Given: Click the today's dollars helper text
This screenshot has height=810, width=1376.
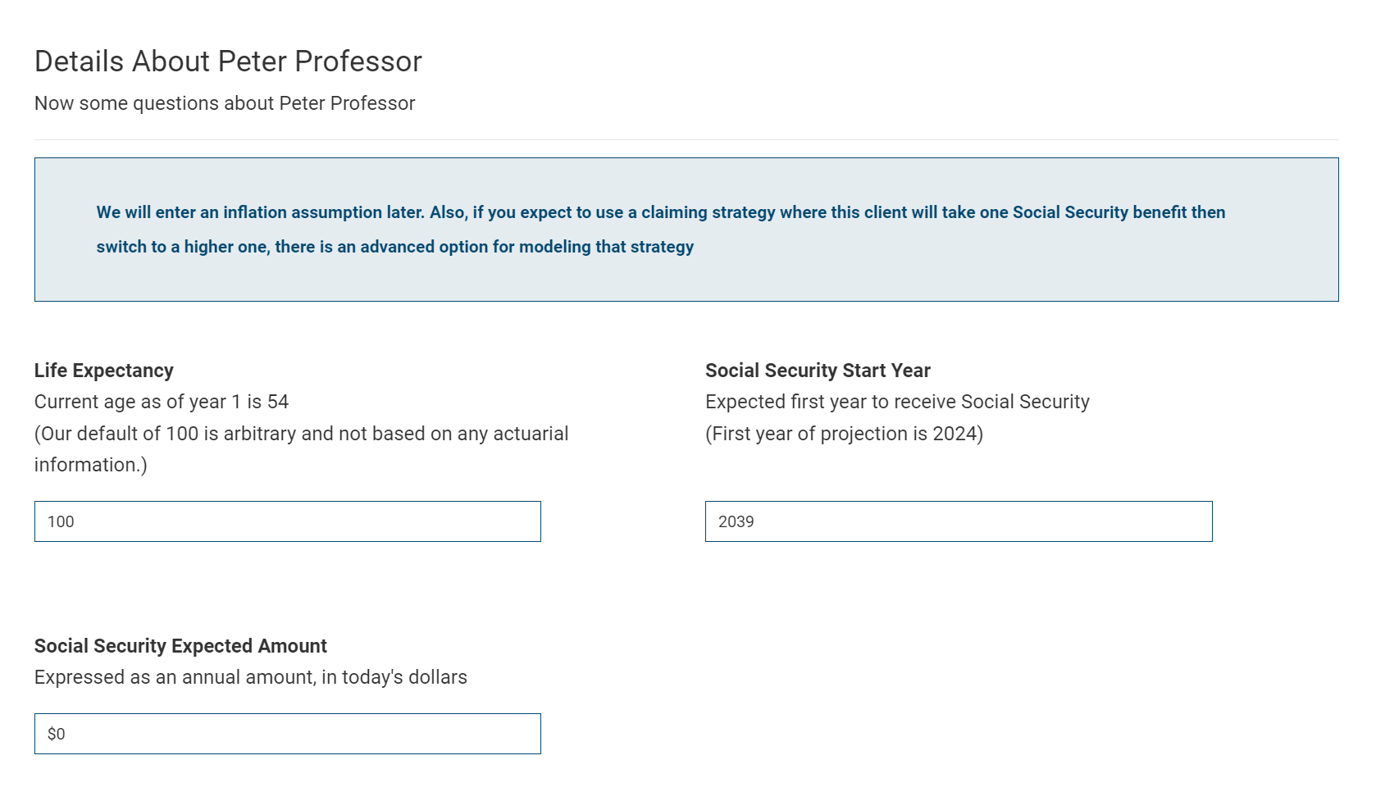Looking at the screenshot, I should pyautogui.click(x=250, y=677).
